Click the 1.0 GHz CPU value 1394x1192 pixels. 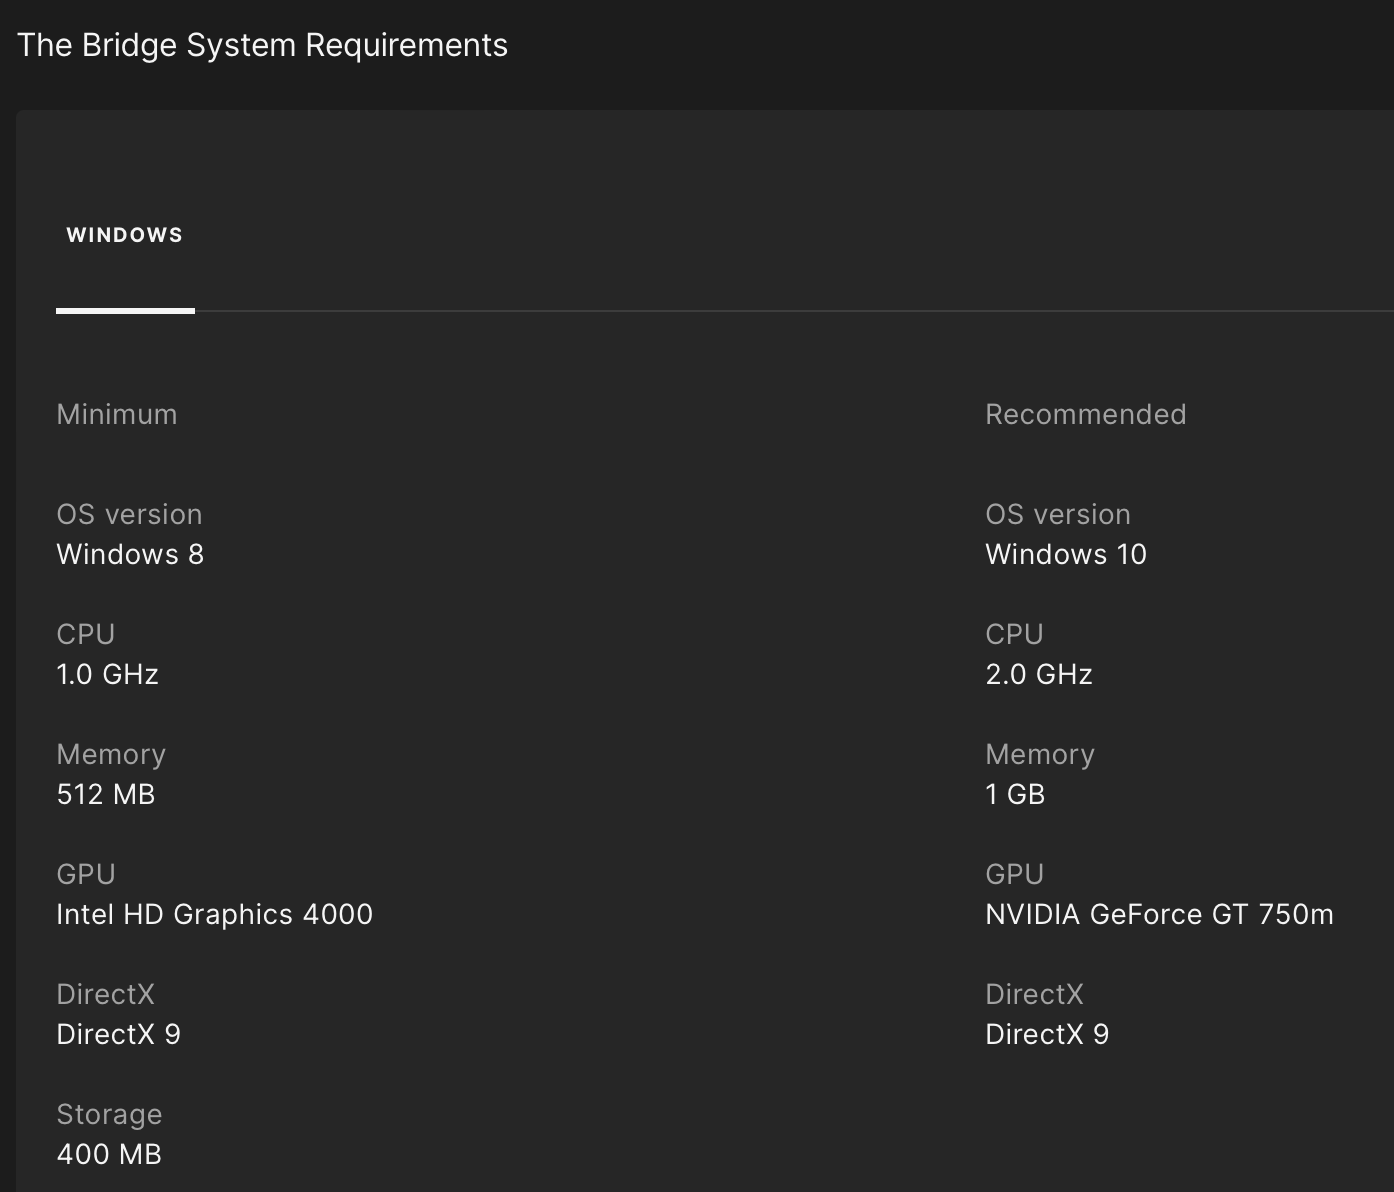pyautogui.click(x=107, y=674)
